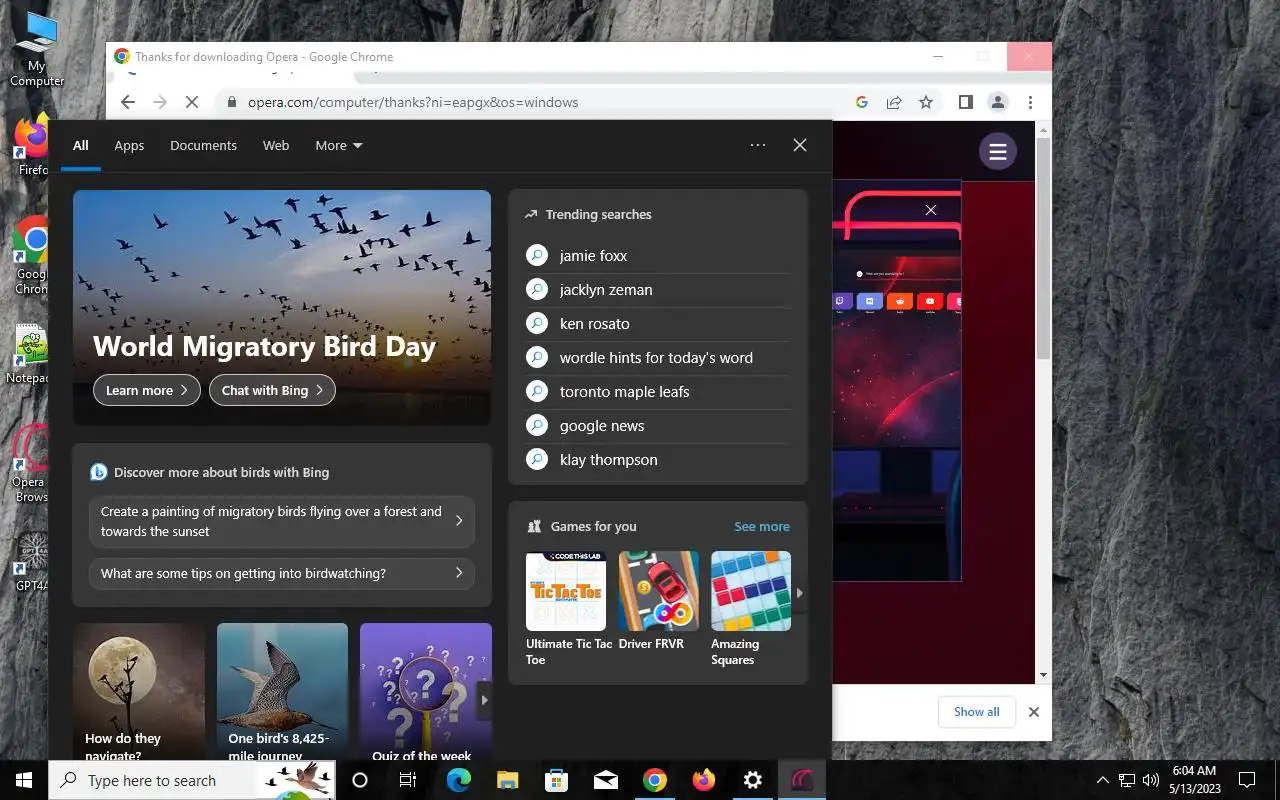Open the Chrome profile avatar
This screenshot has width=1280, height=800.
point(998,102)
